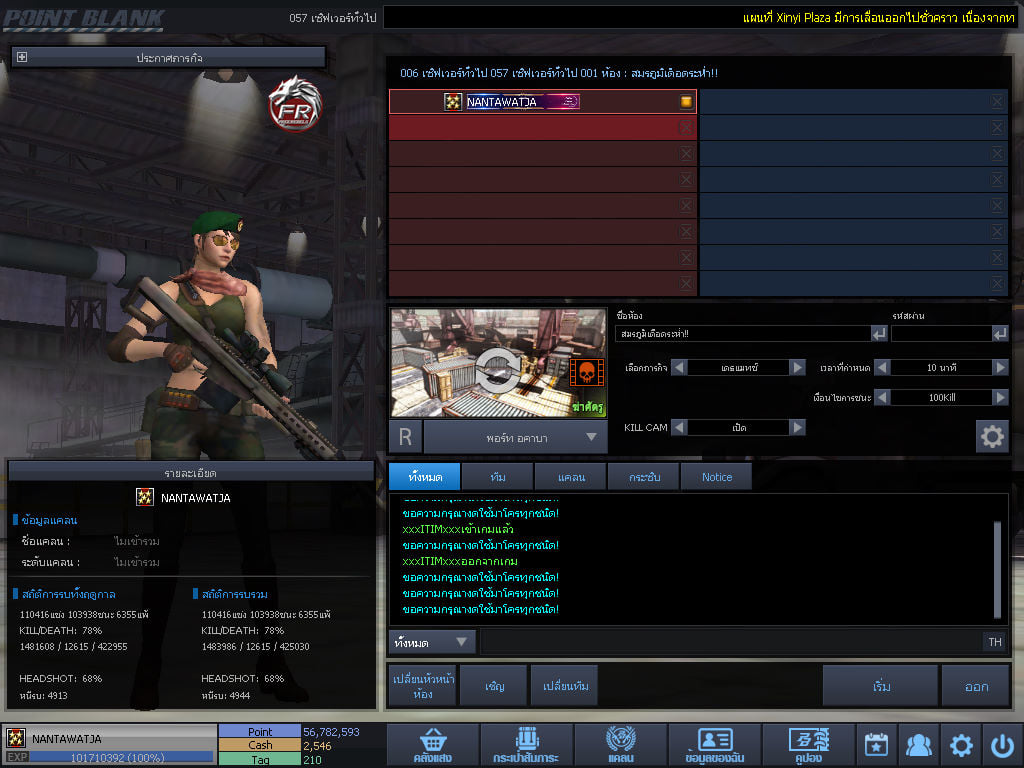
Task: Switch to the ทีม chat tab
Action: click(498, 477)
